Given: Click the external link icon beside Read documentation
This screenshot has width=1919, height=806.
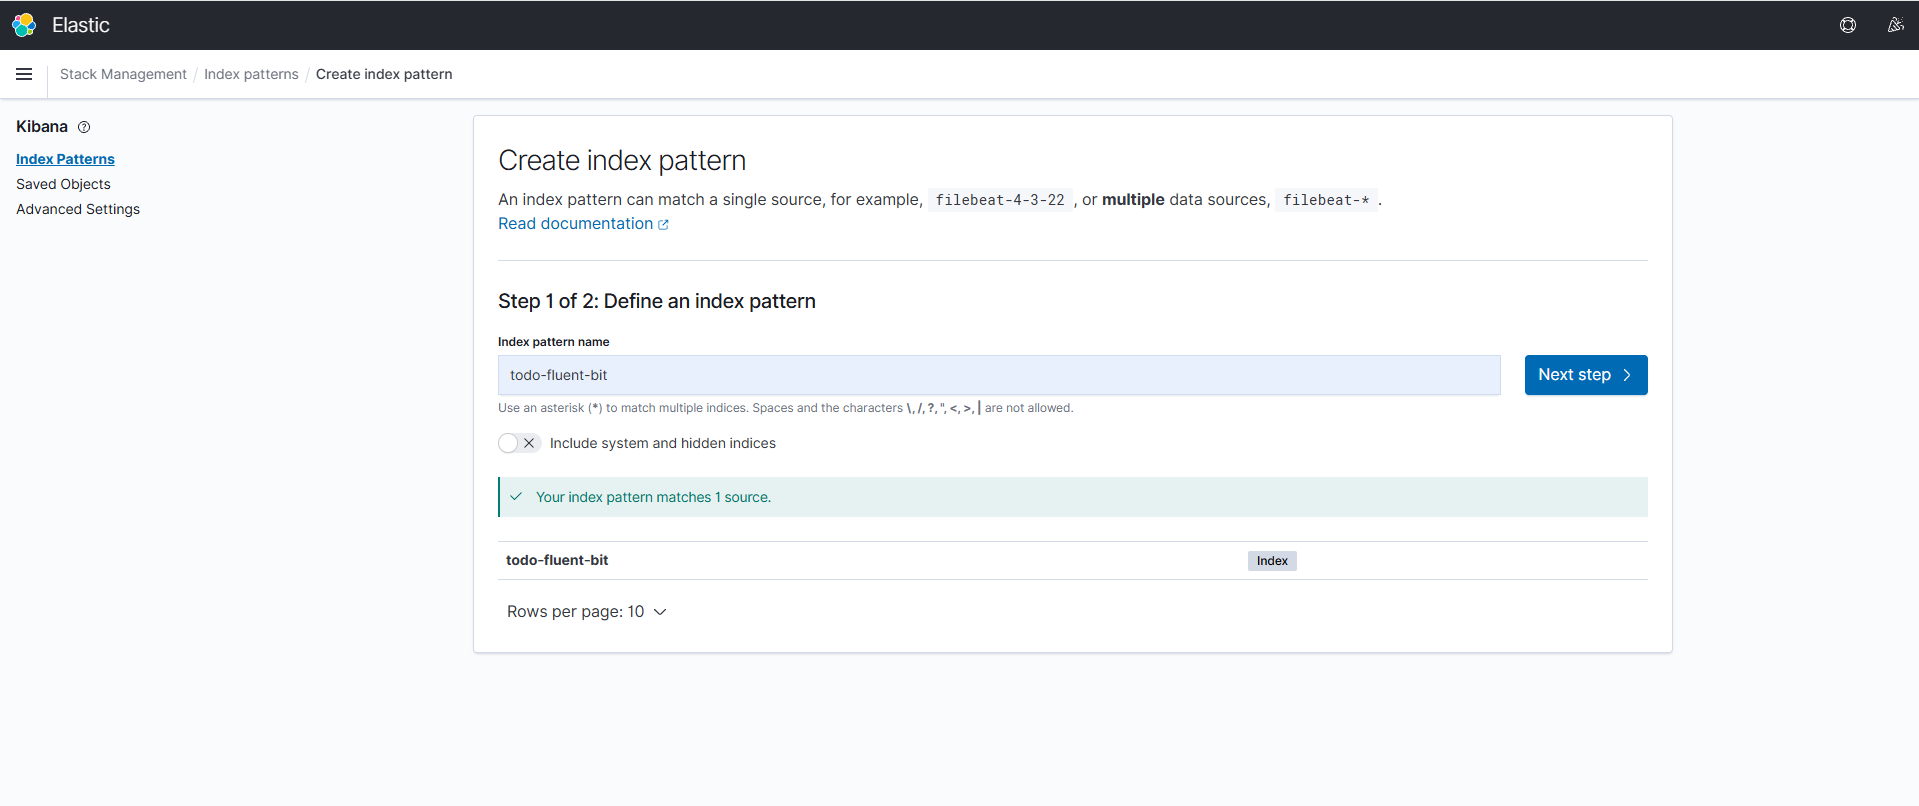Looking at the screenshot, I should pyautogui.click(x=663, y=225).
